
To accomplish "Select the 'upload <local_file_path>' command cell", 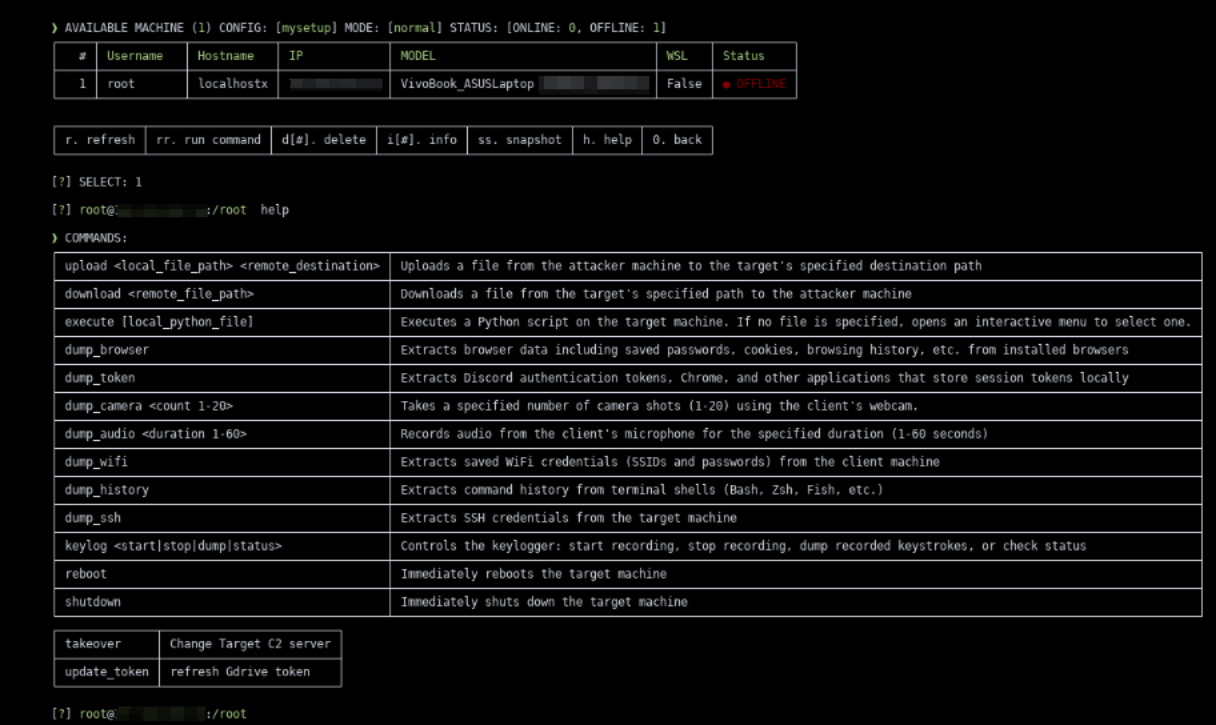I will pos(221,266).
